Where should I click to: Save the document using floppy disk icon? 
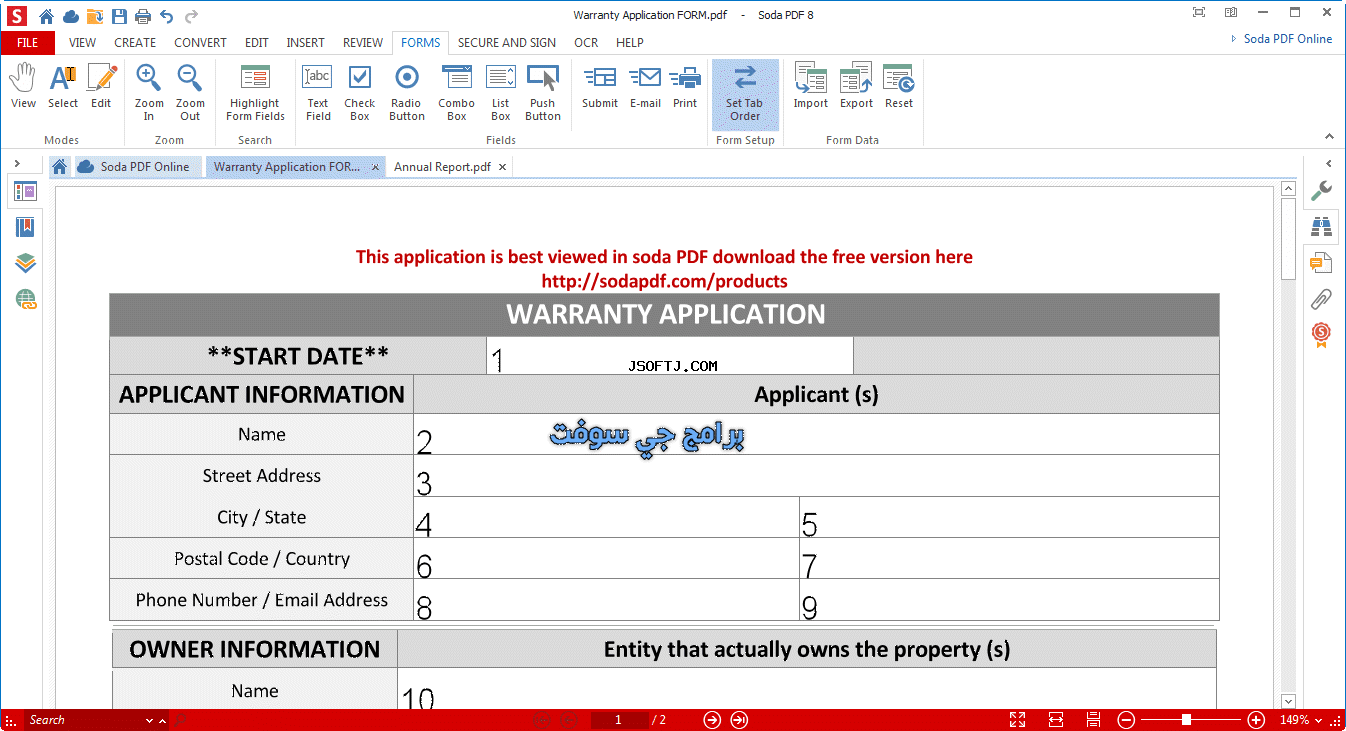pos(120,16)
